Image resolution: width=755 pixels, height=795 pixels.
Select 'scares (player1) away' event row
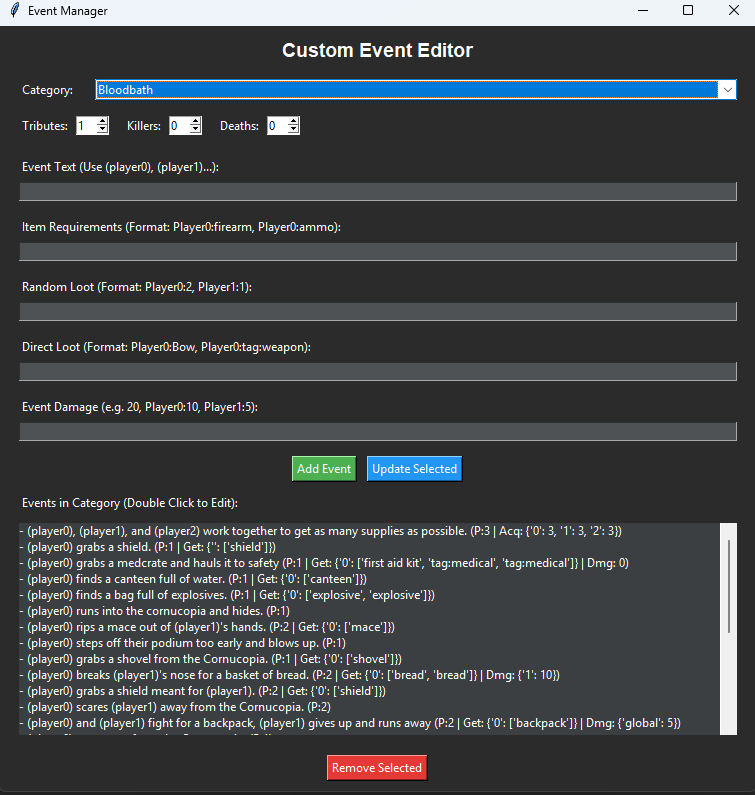[369, 707]
